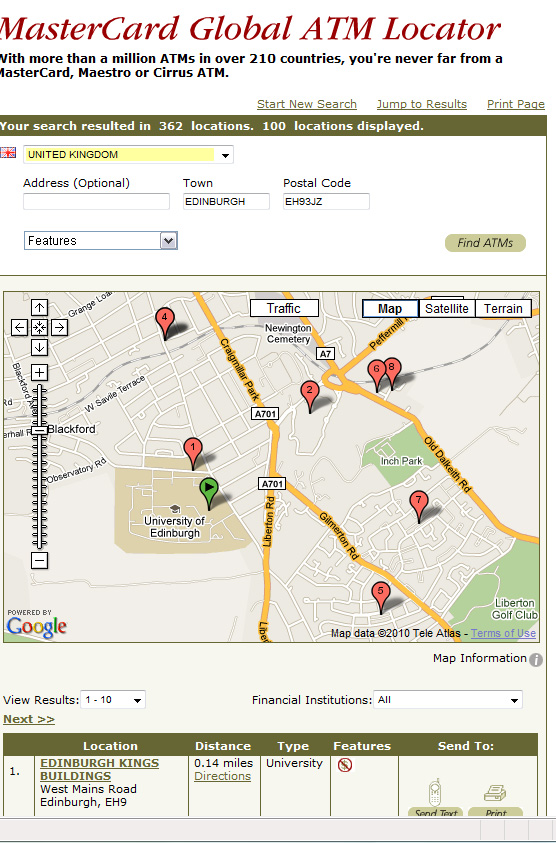This screenshot has width=556, height=843.
Task: Click the map zoom slider handle
Action: 39,430
